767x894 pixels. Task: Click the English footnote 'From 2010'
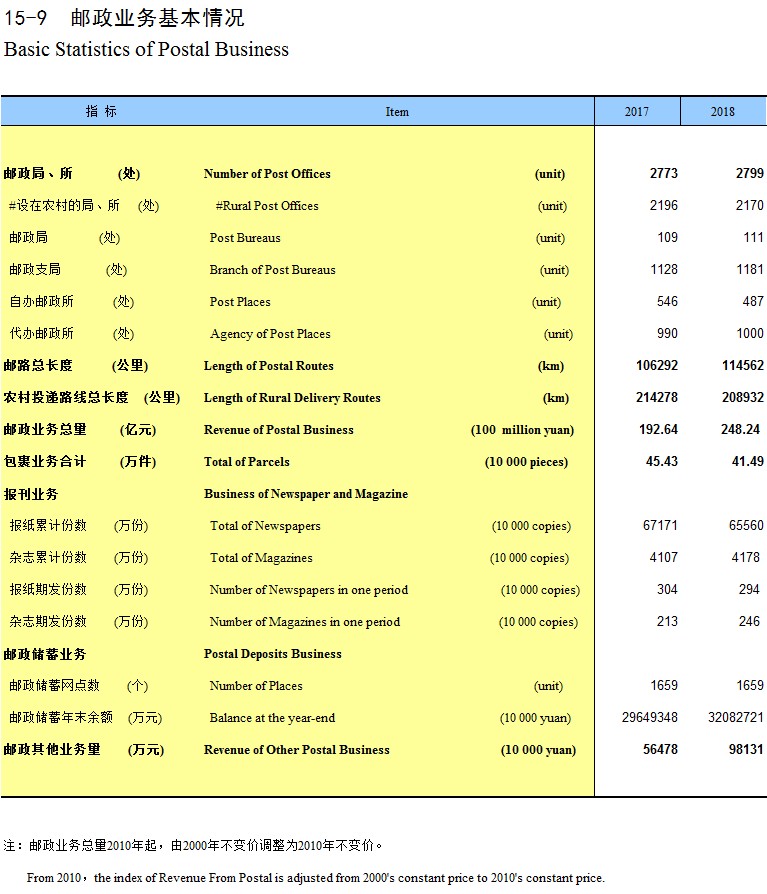[x=315, y=878]
